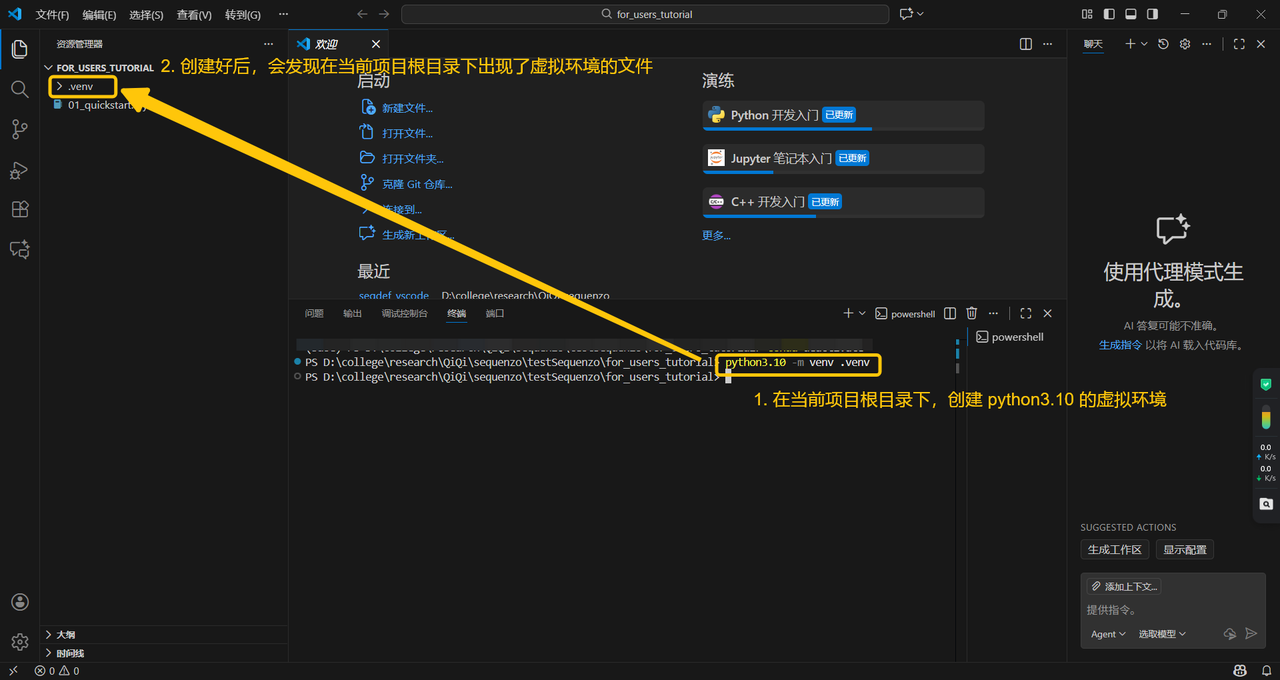The image size is (1280, 680).
Task: Toggle primary side bar layout button
Action: tap(1109, 14)
